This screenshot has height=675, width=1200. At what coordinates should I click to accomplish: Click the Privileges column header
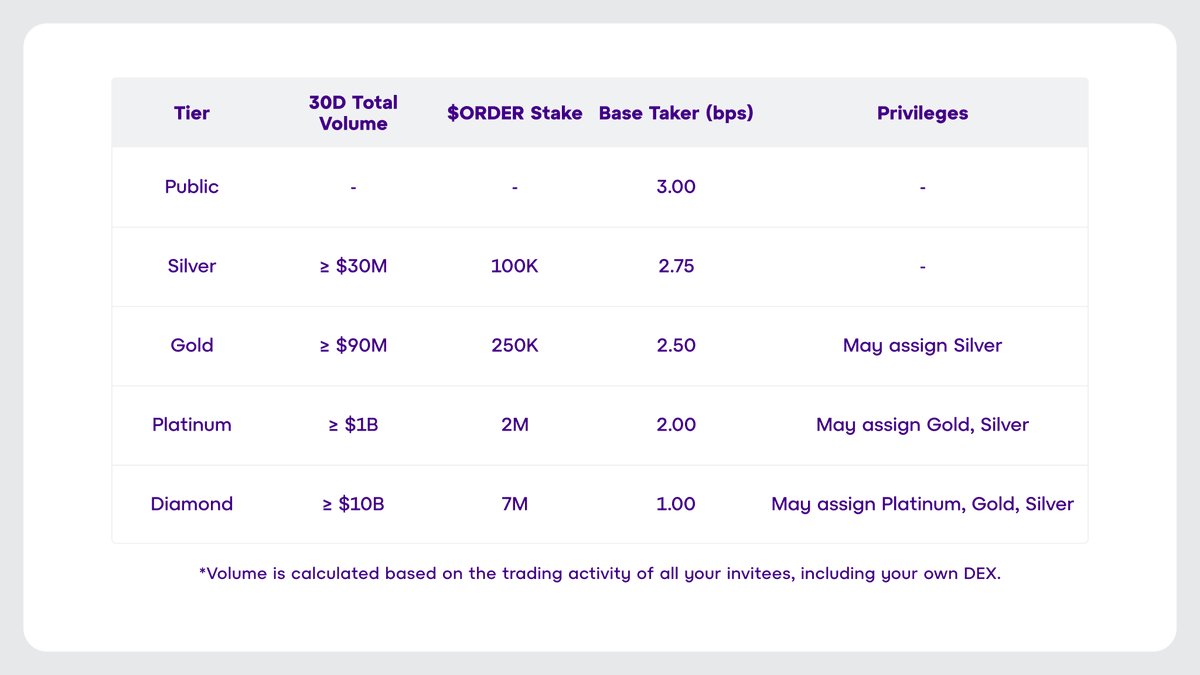(x=922, y=113)
